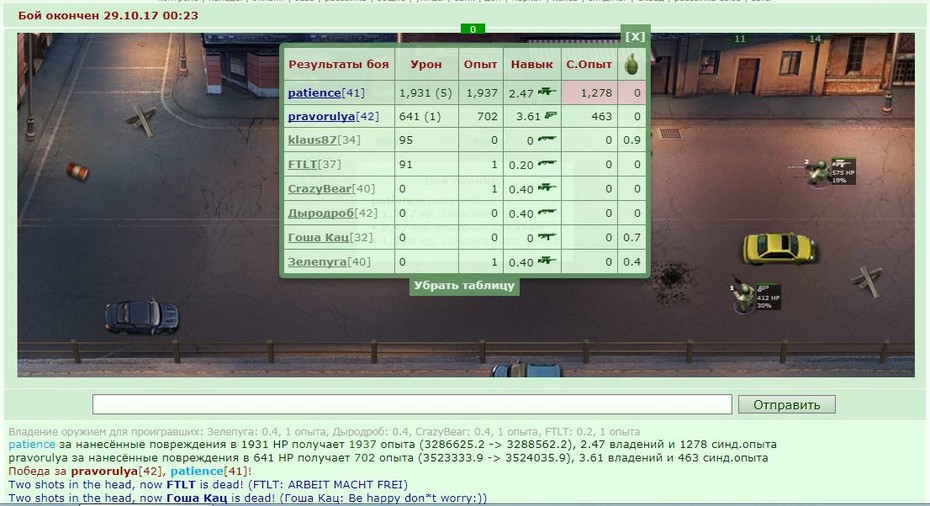Screen dimensions: 930x506
Task: Click the Урон column header
Action: 426,64
